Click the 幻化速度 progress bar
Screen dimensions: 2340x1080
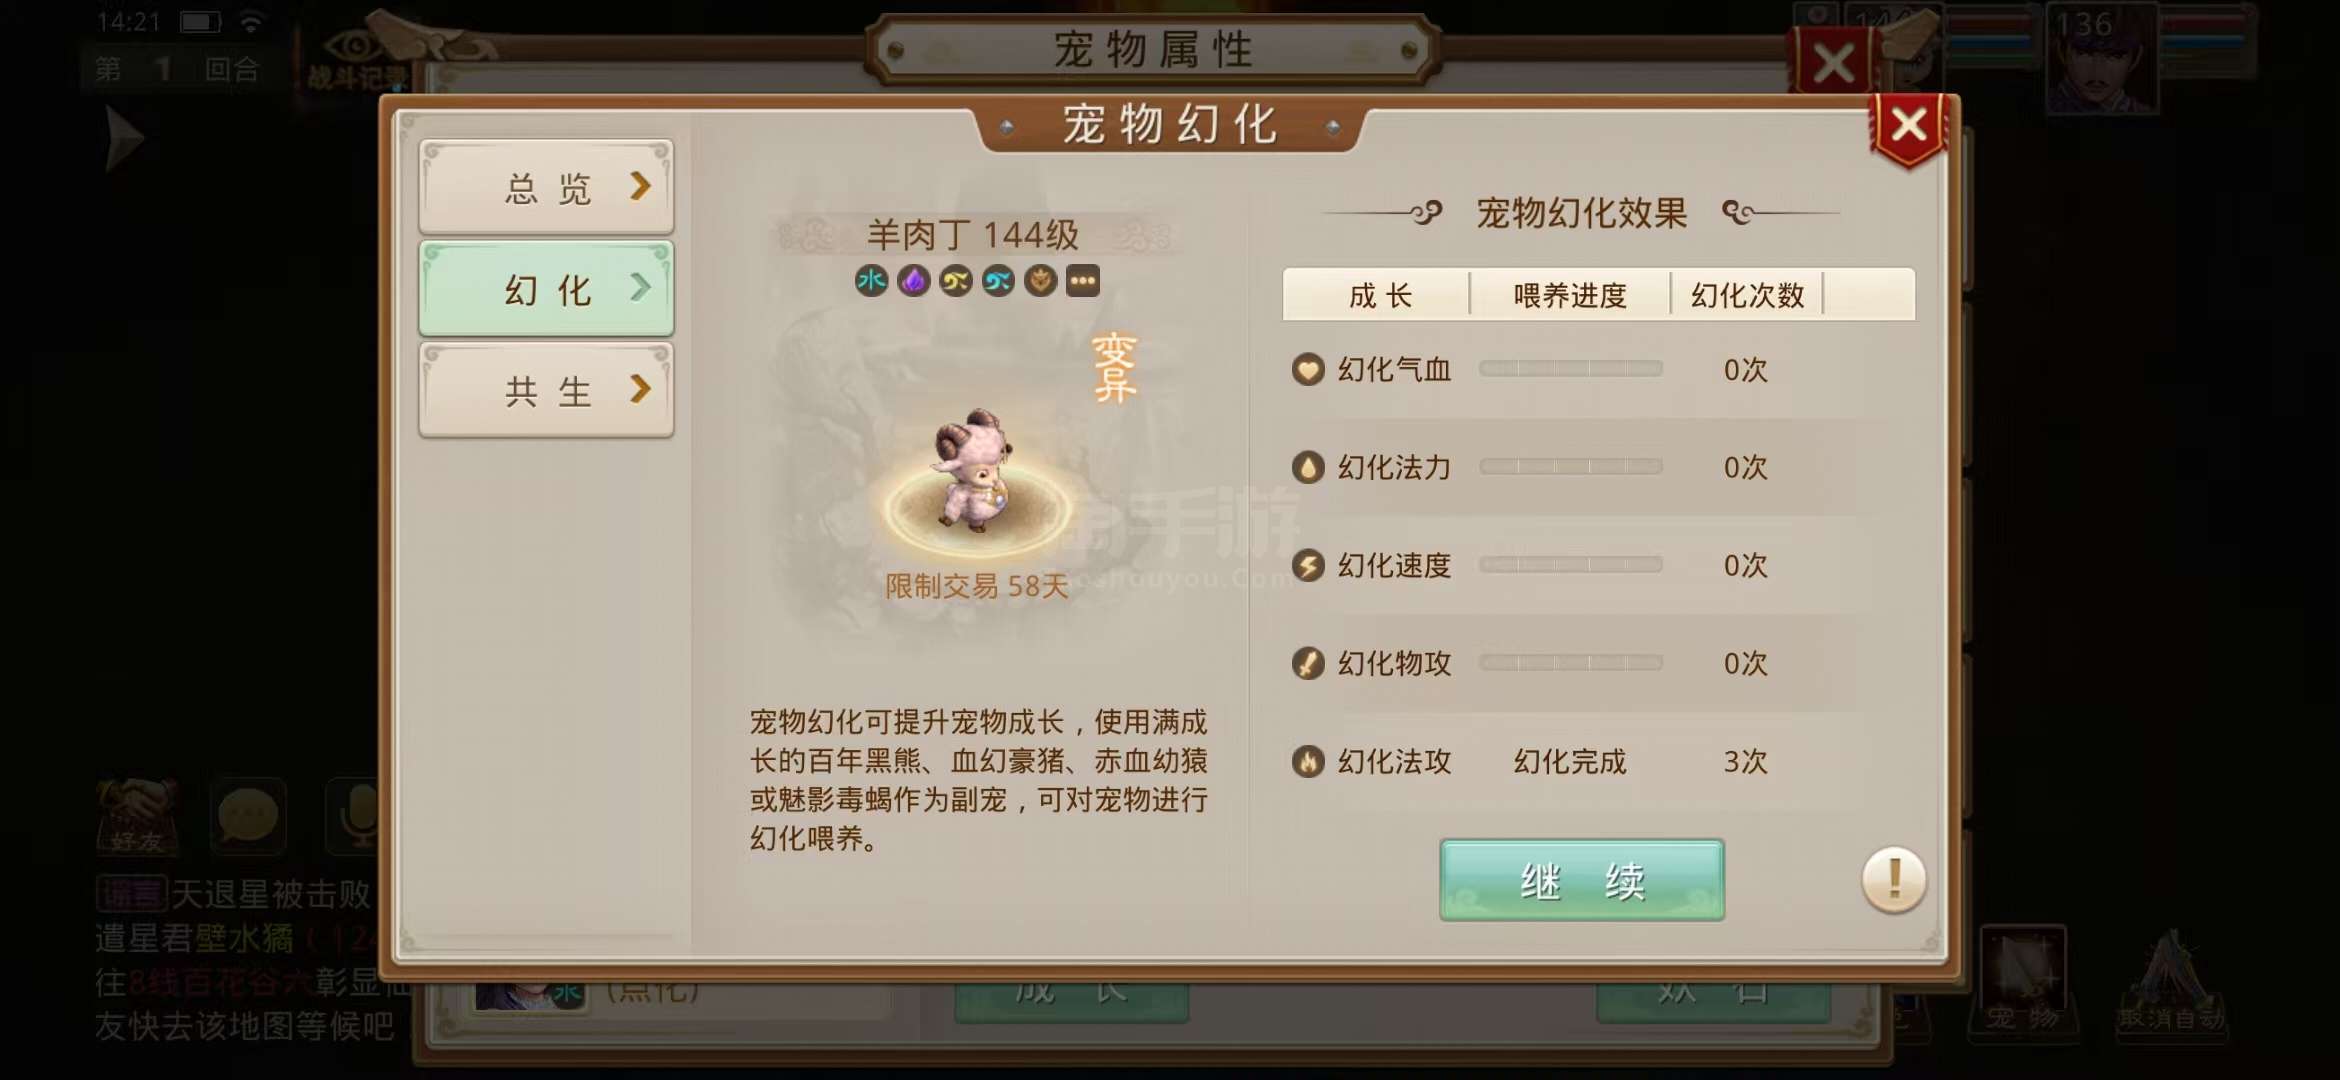coord(1571,565)
